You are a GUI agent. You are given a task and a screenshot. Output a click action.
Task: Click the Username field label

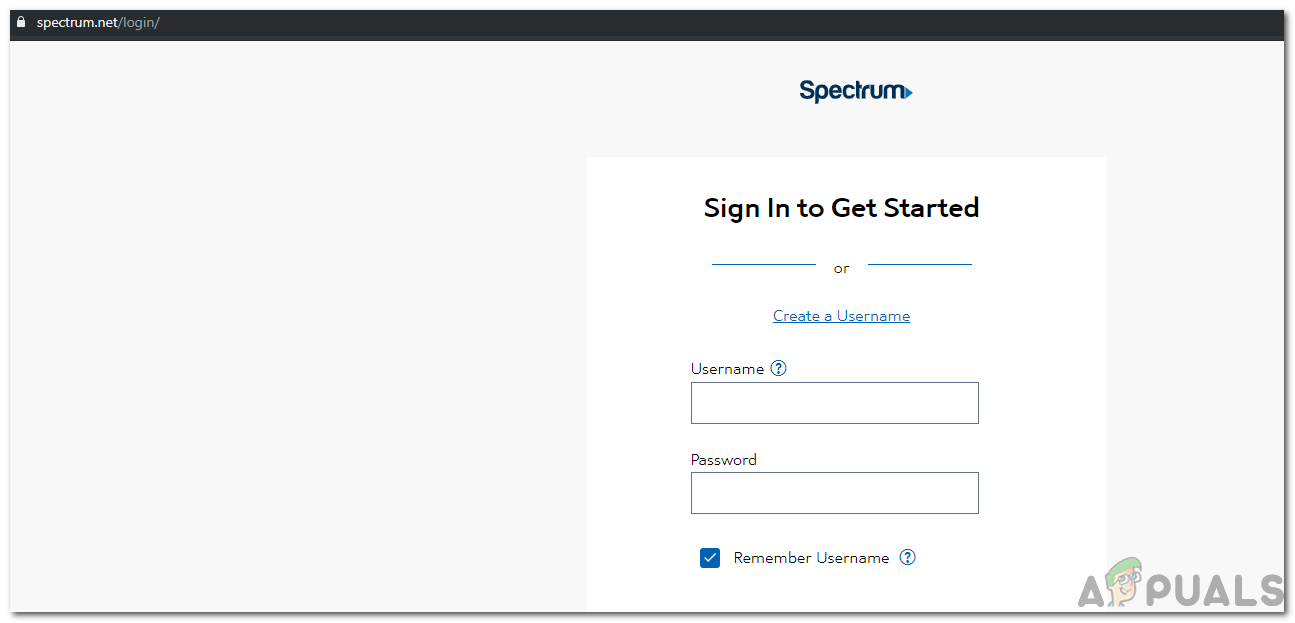(x=727, y=369)
